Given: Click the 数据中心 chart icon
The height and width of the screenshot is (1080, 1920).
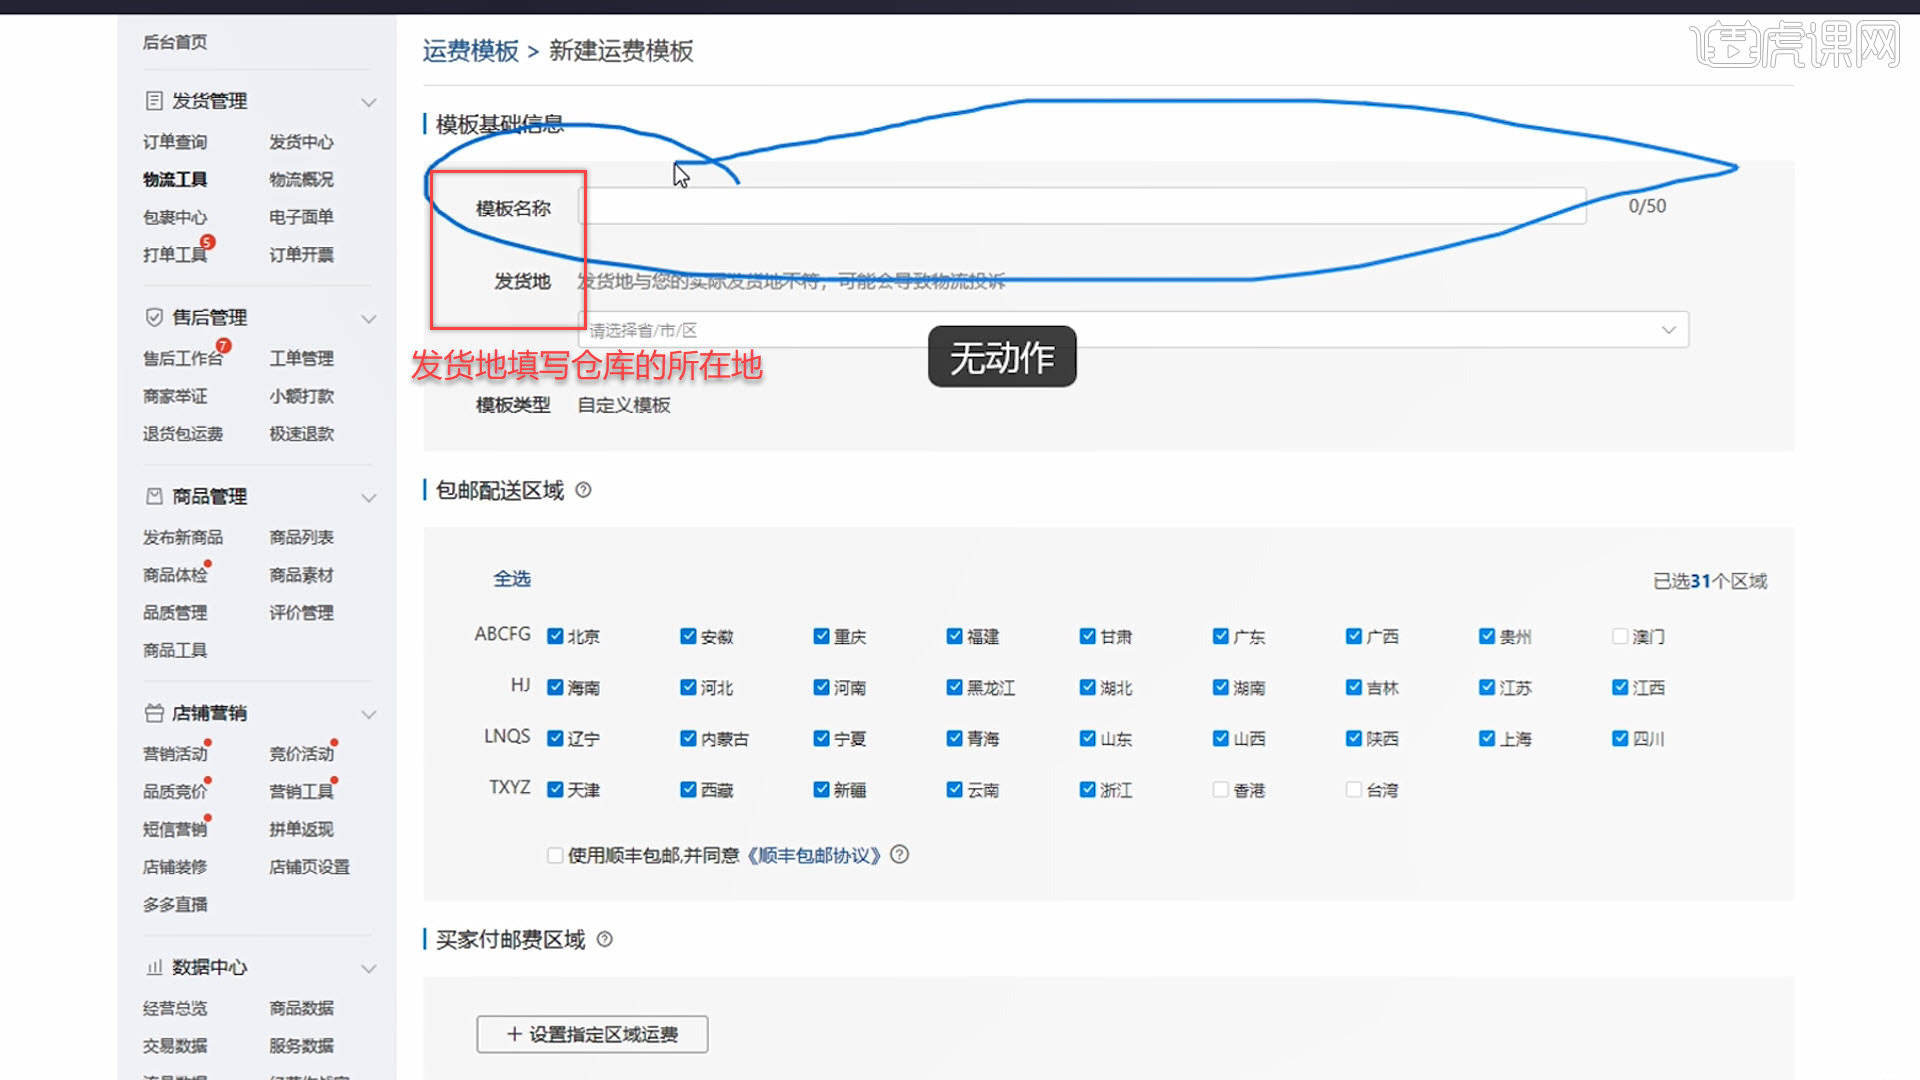Looking at the screenshot, I should coord(154,967).
